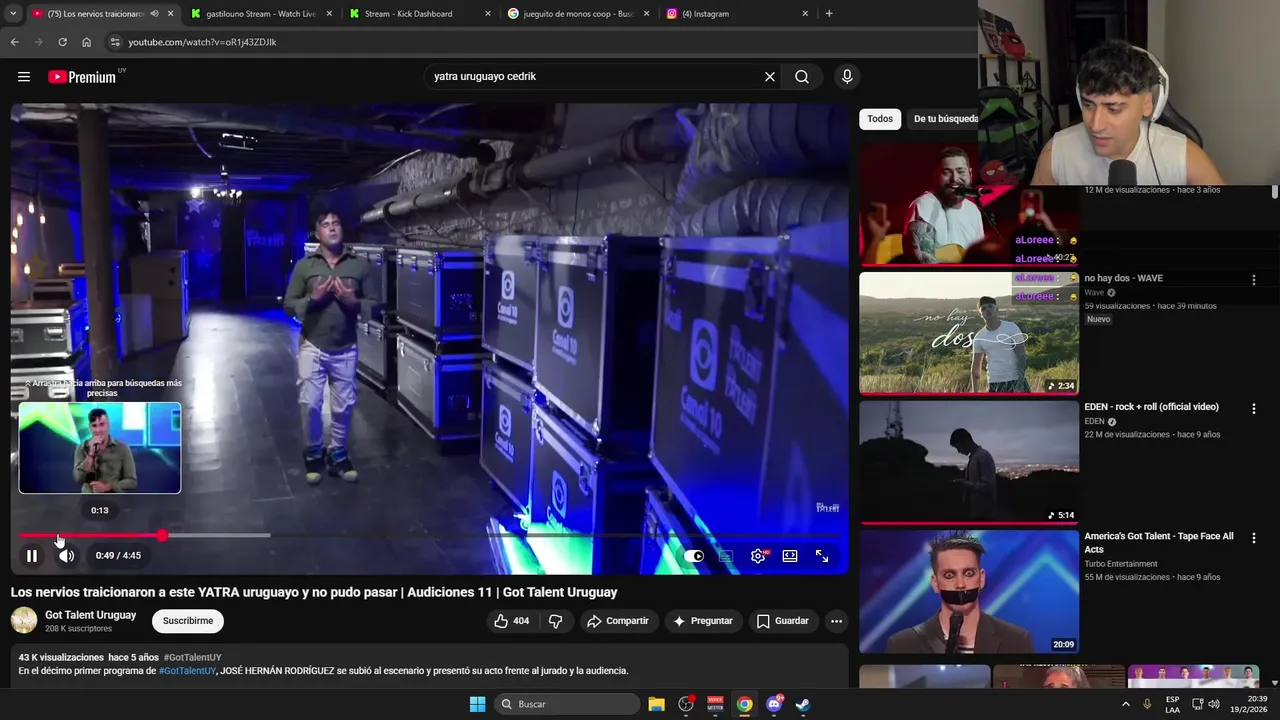Subscribe with the Suscribirme button
Screen dimensions: 1280x720
[188, 621]
